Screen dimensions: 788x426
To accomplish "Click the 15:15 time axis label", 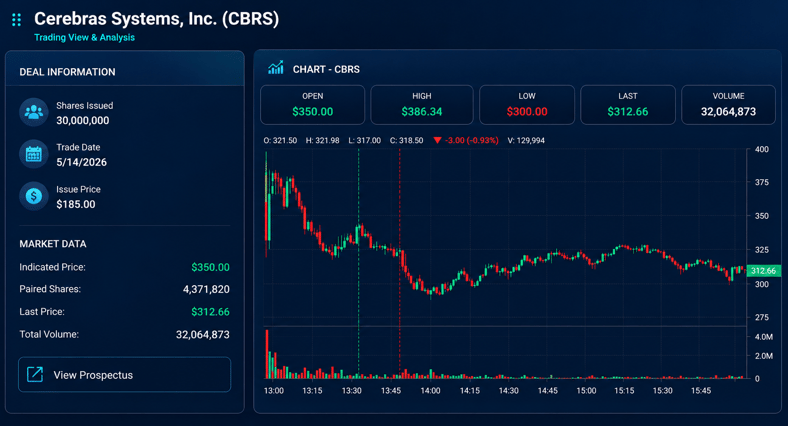I will (624, 390).
